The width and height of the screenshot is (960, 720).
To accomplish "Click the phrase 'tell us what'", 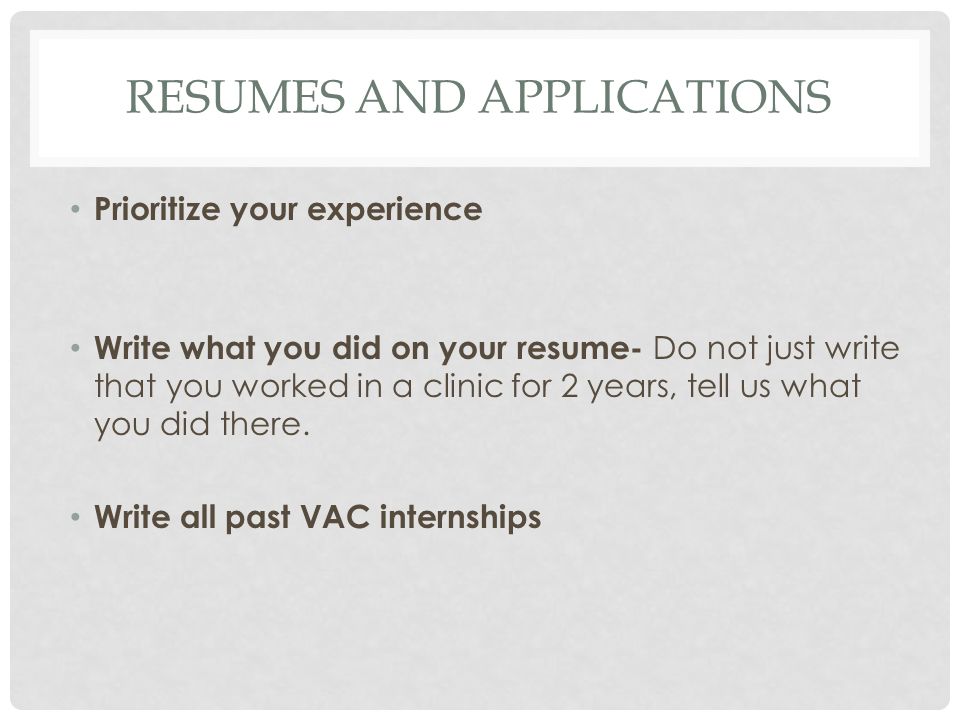I will click(774, 386).
